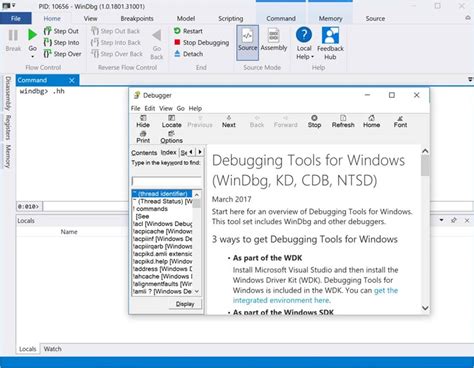The height and width of the screenshot is (368, 474).
Task: Click Step Out Back
Action: (x=115, y=31)
